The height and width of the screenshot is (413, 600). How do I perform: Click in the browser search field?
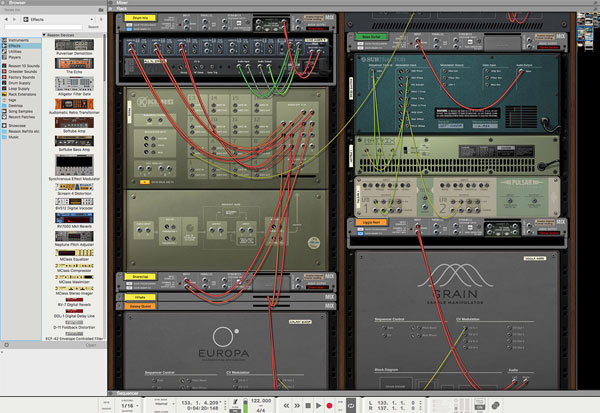(x=43, y=27)
